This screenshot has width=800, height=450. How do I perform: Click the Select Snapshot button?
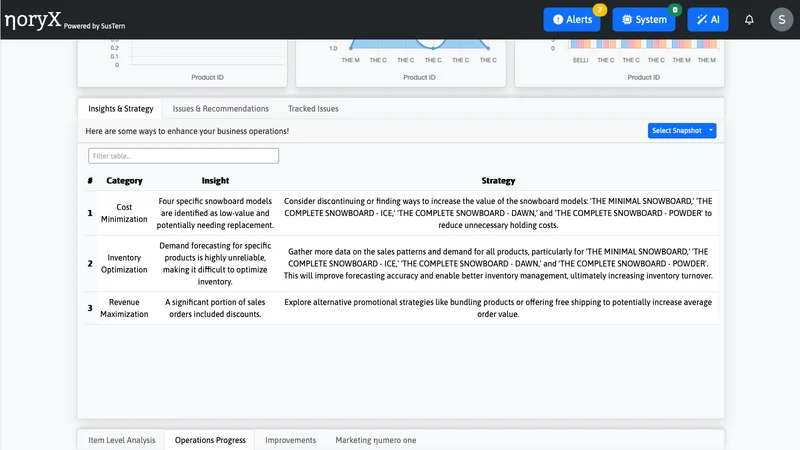677,131
